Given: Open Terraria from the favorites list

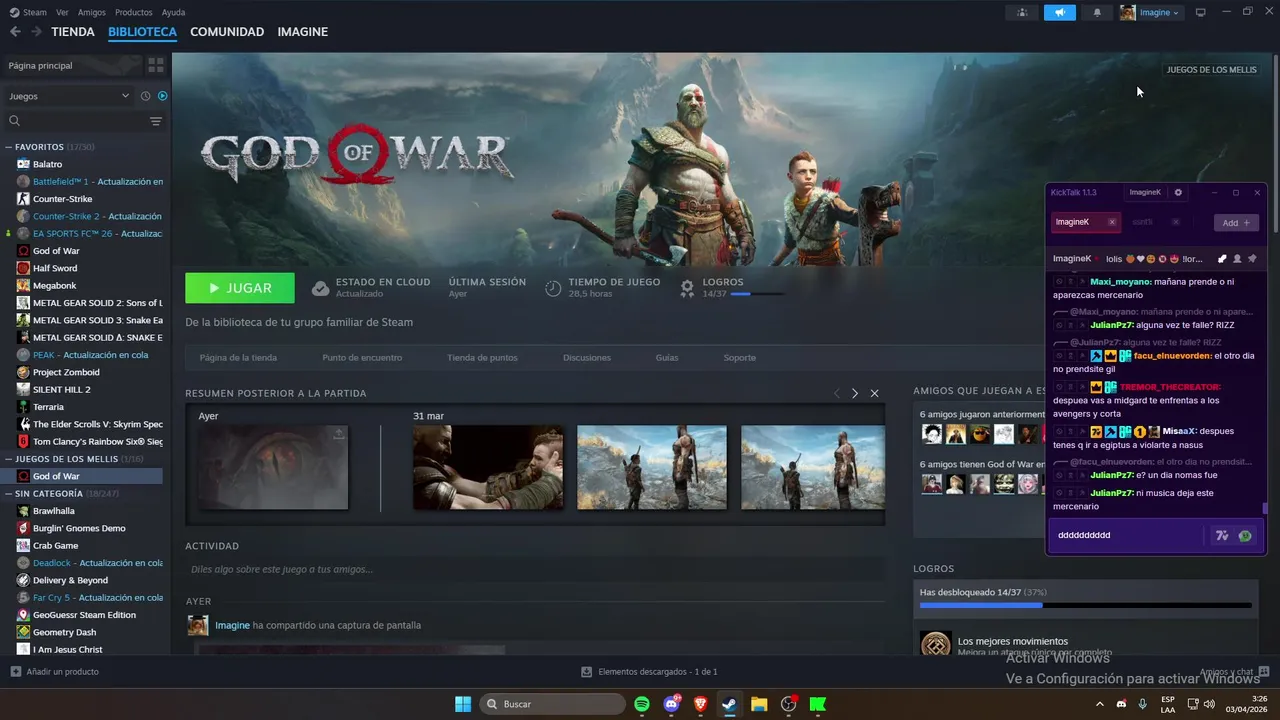Looking at the screenshot, I should coord(48,407).
